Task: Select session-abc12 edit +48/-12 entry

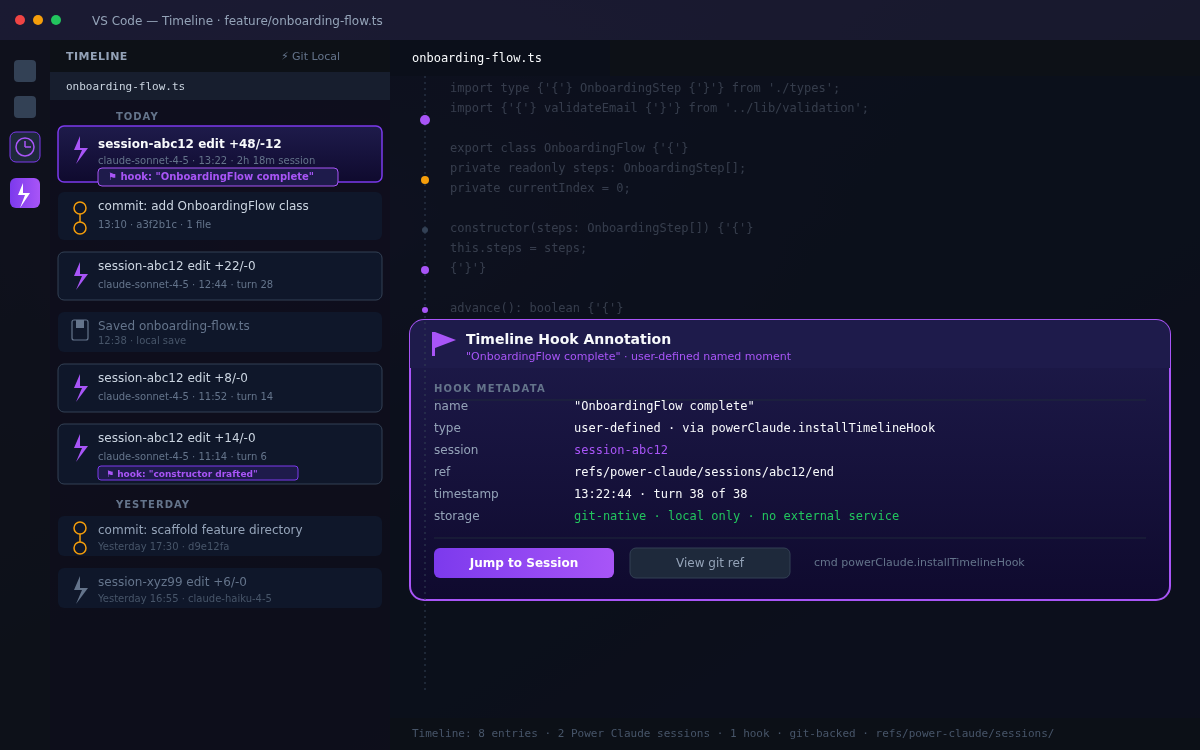Action: coord(220,154)
